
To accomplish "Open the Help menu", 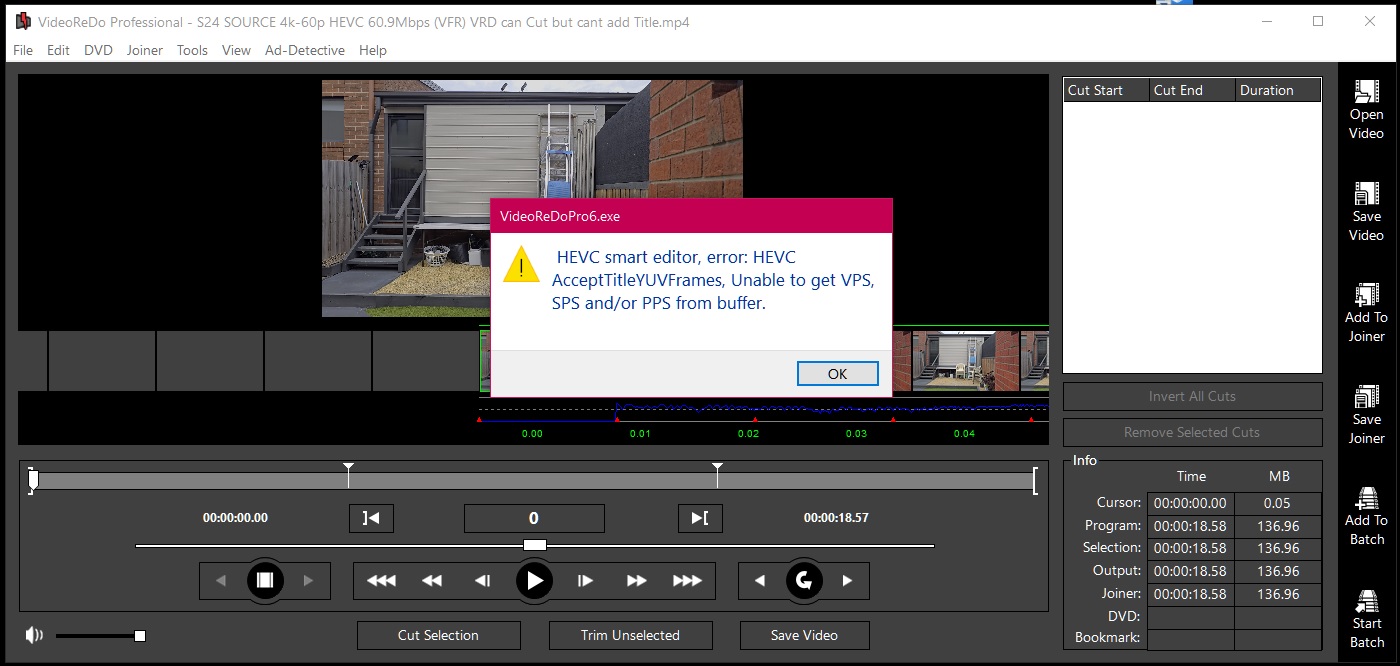I will [x=373, y=50].
